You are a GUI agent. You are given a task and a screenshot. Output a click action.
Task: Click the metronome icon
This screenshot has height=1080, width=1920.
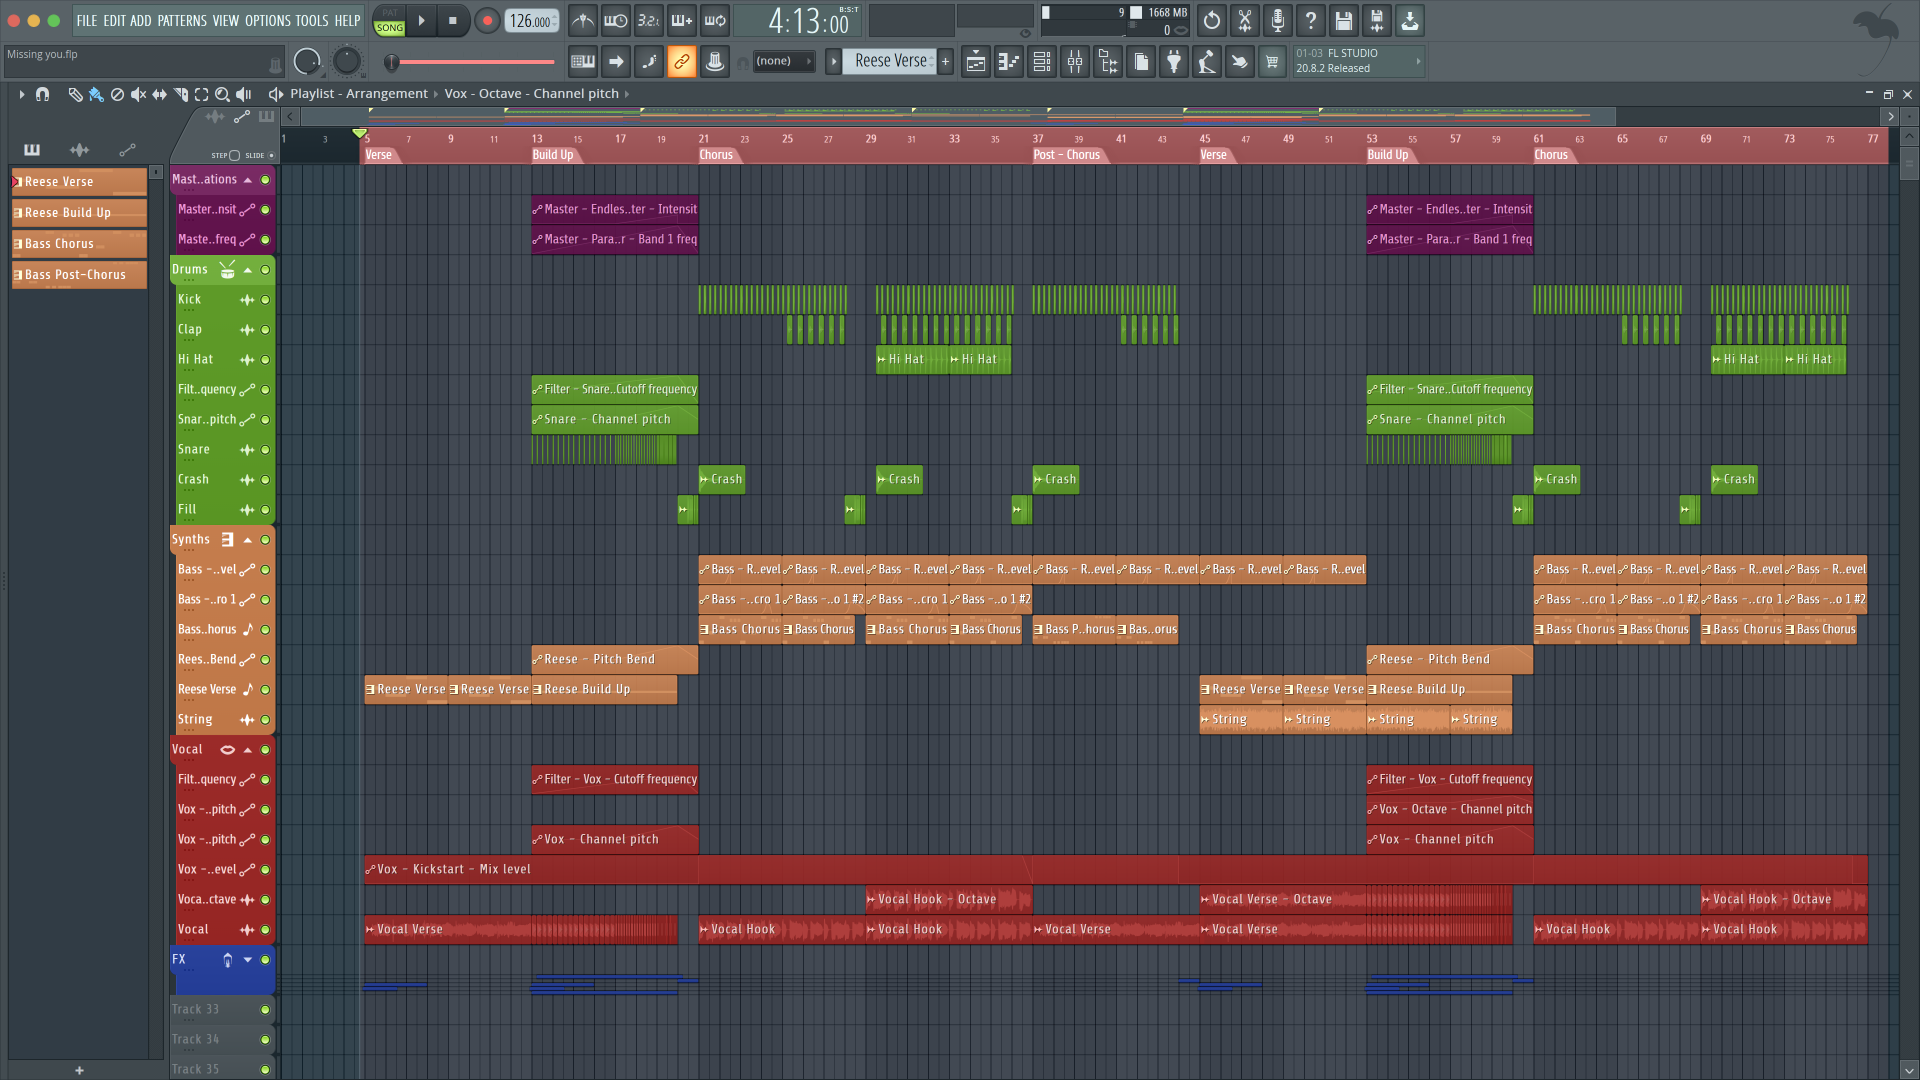pyautogui.click(x=583, y=20)
